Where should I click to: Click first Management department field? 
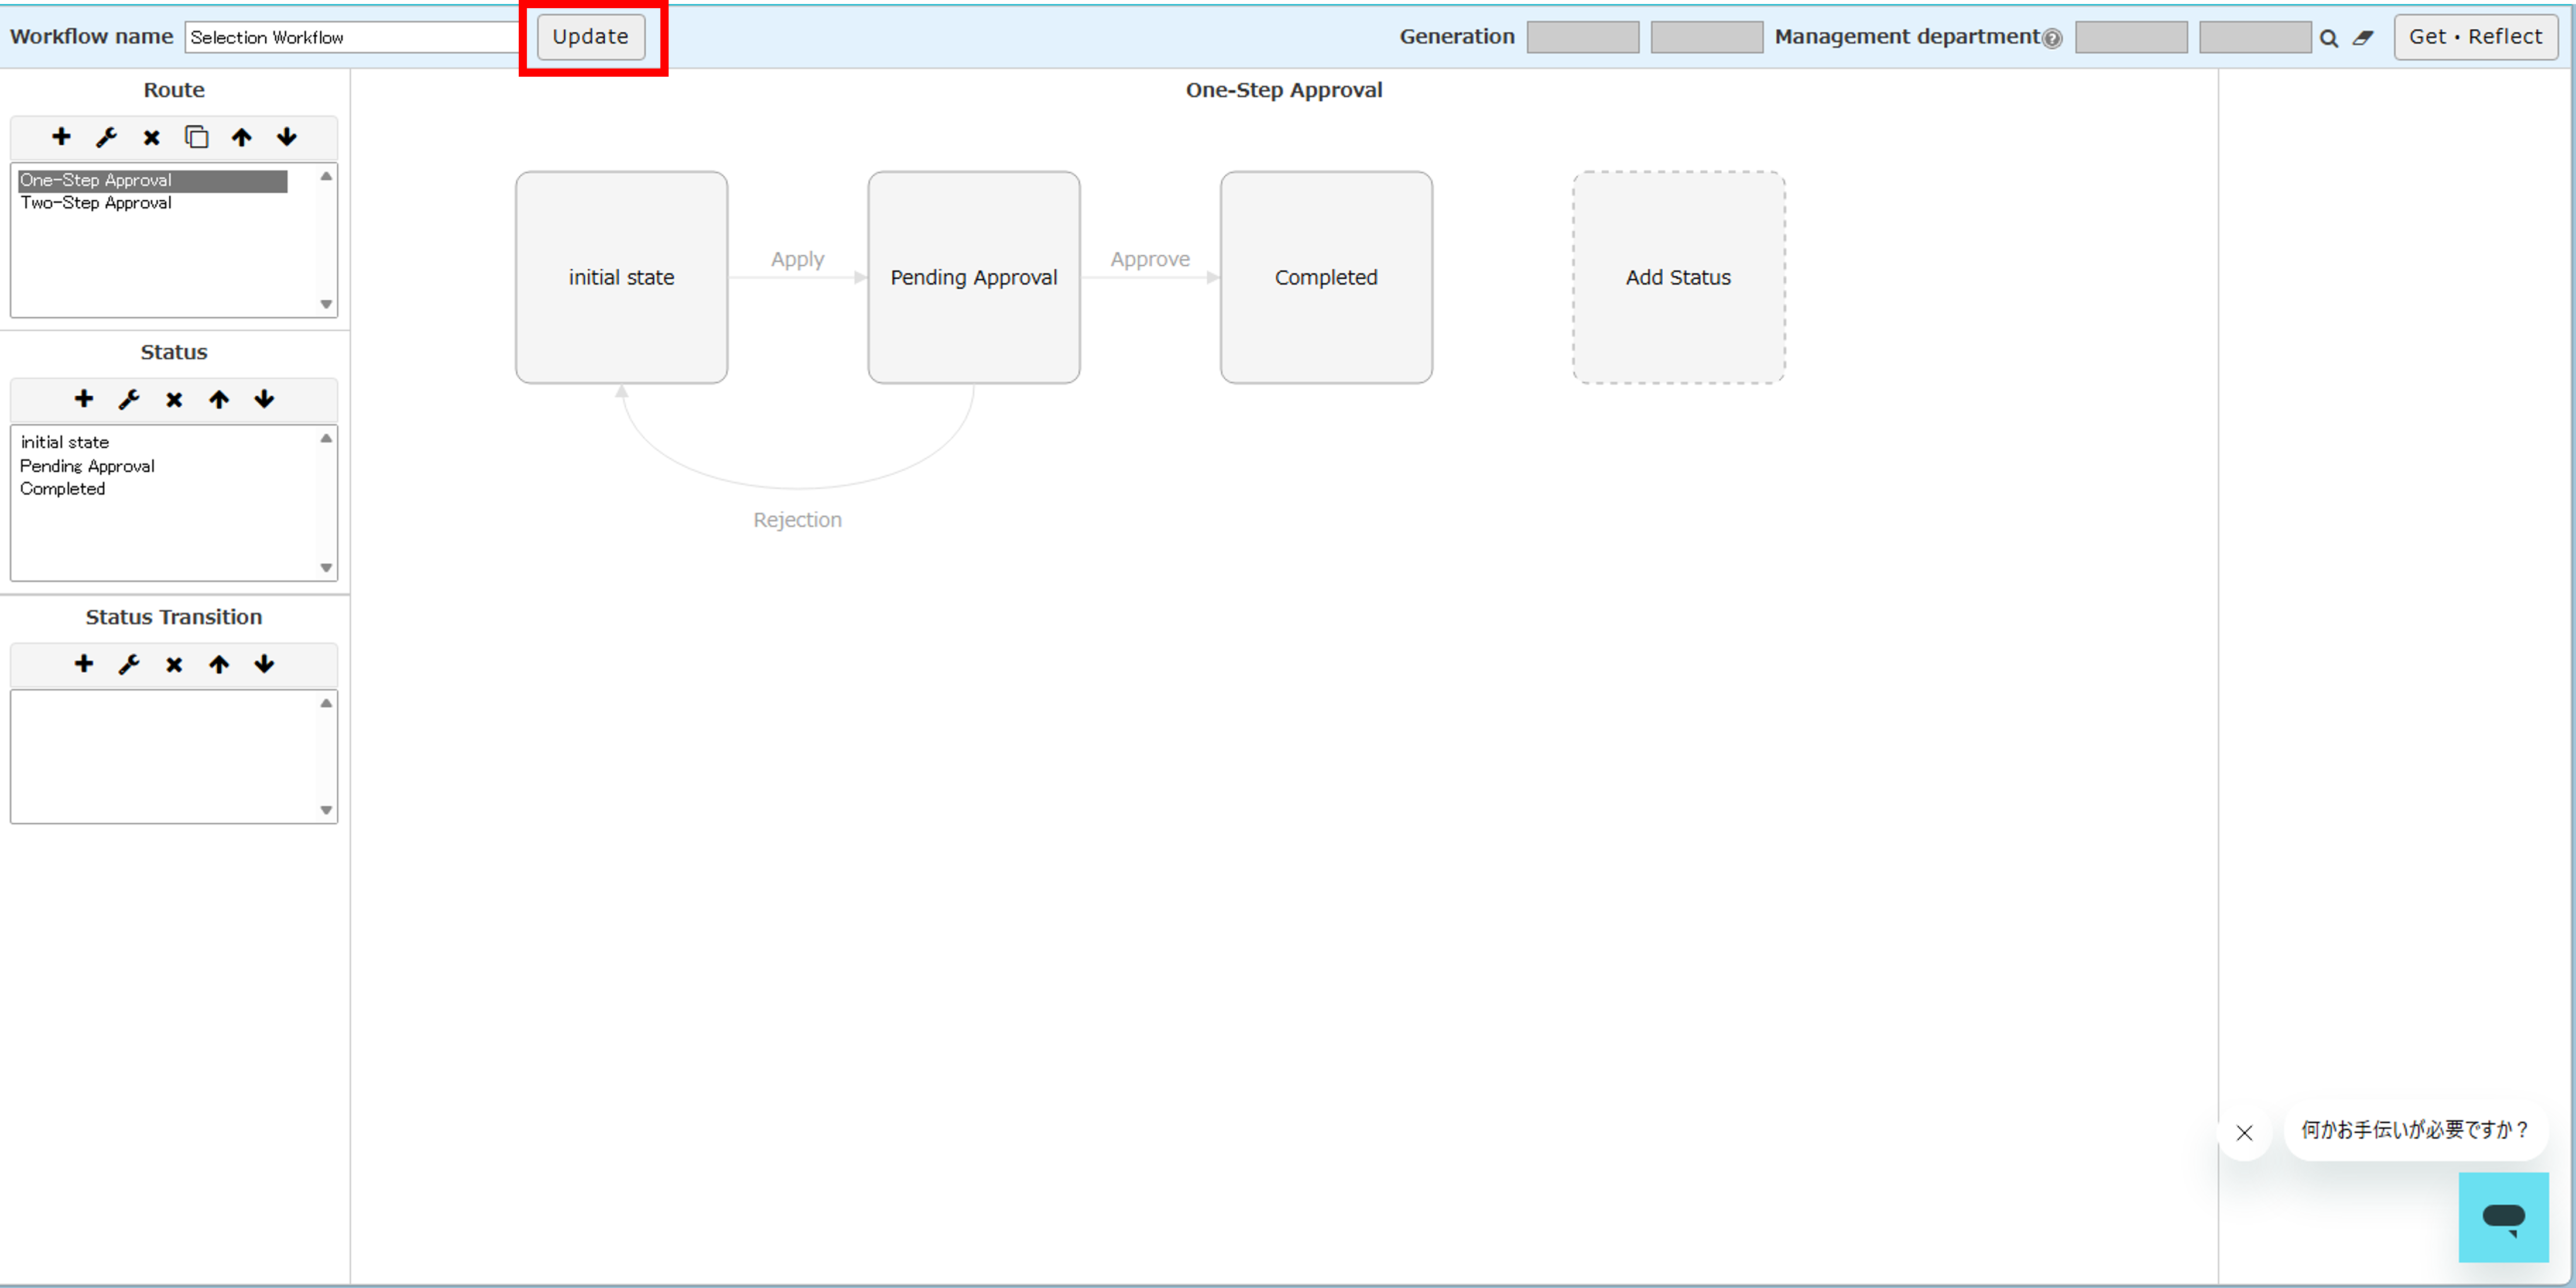[2131, 37]
